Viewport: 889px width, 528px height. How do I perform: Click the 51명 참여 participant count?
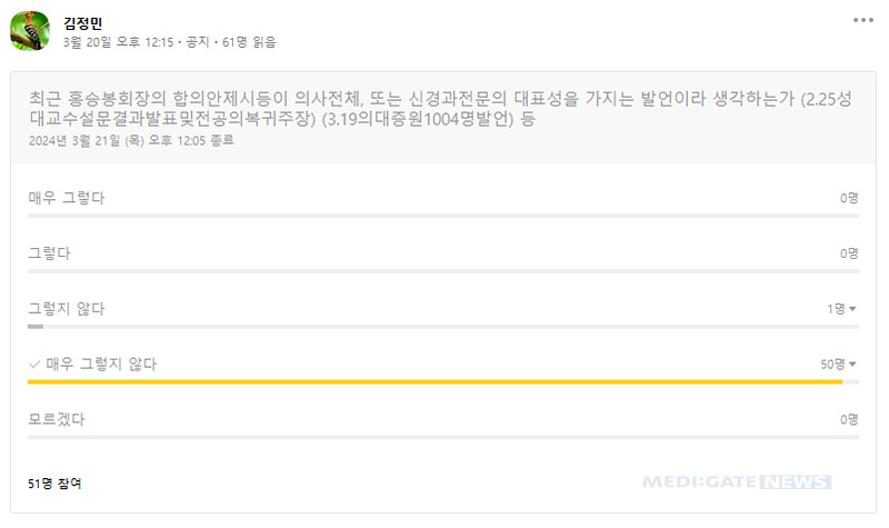point(54,483)
